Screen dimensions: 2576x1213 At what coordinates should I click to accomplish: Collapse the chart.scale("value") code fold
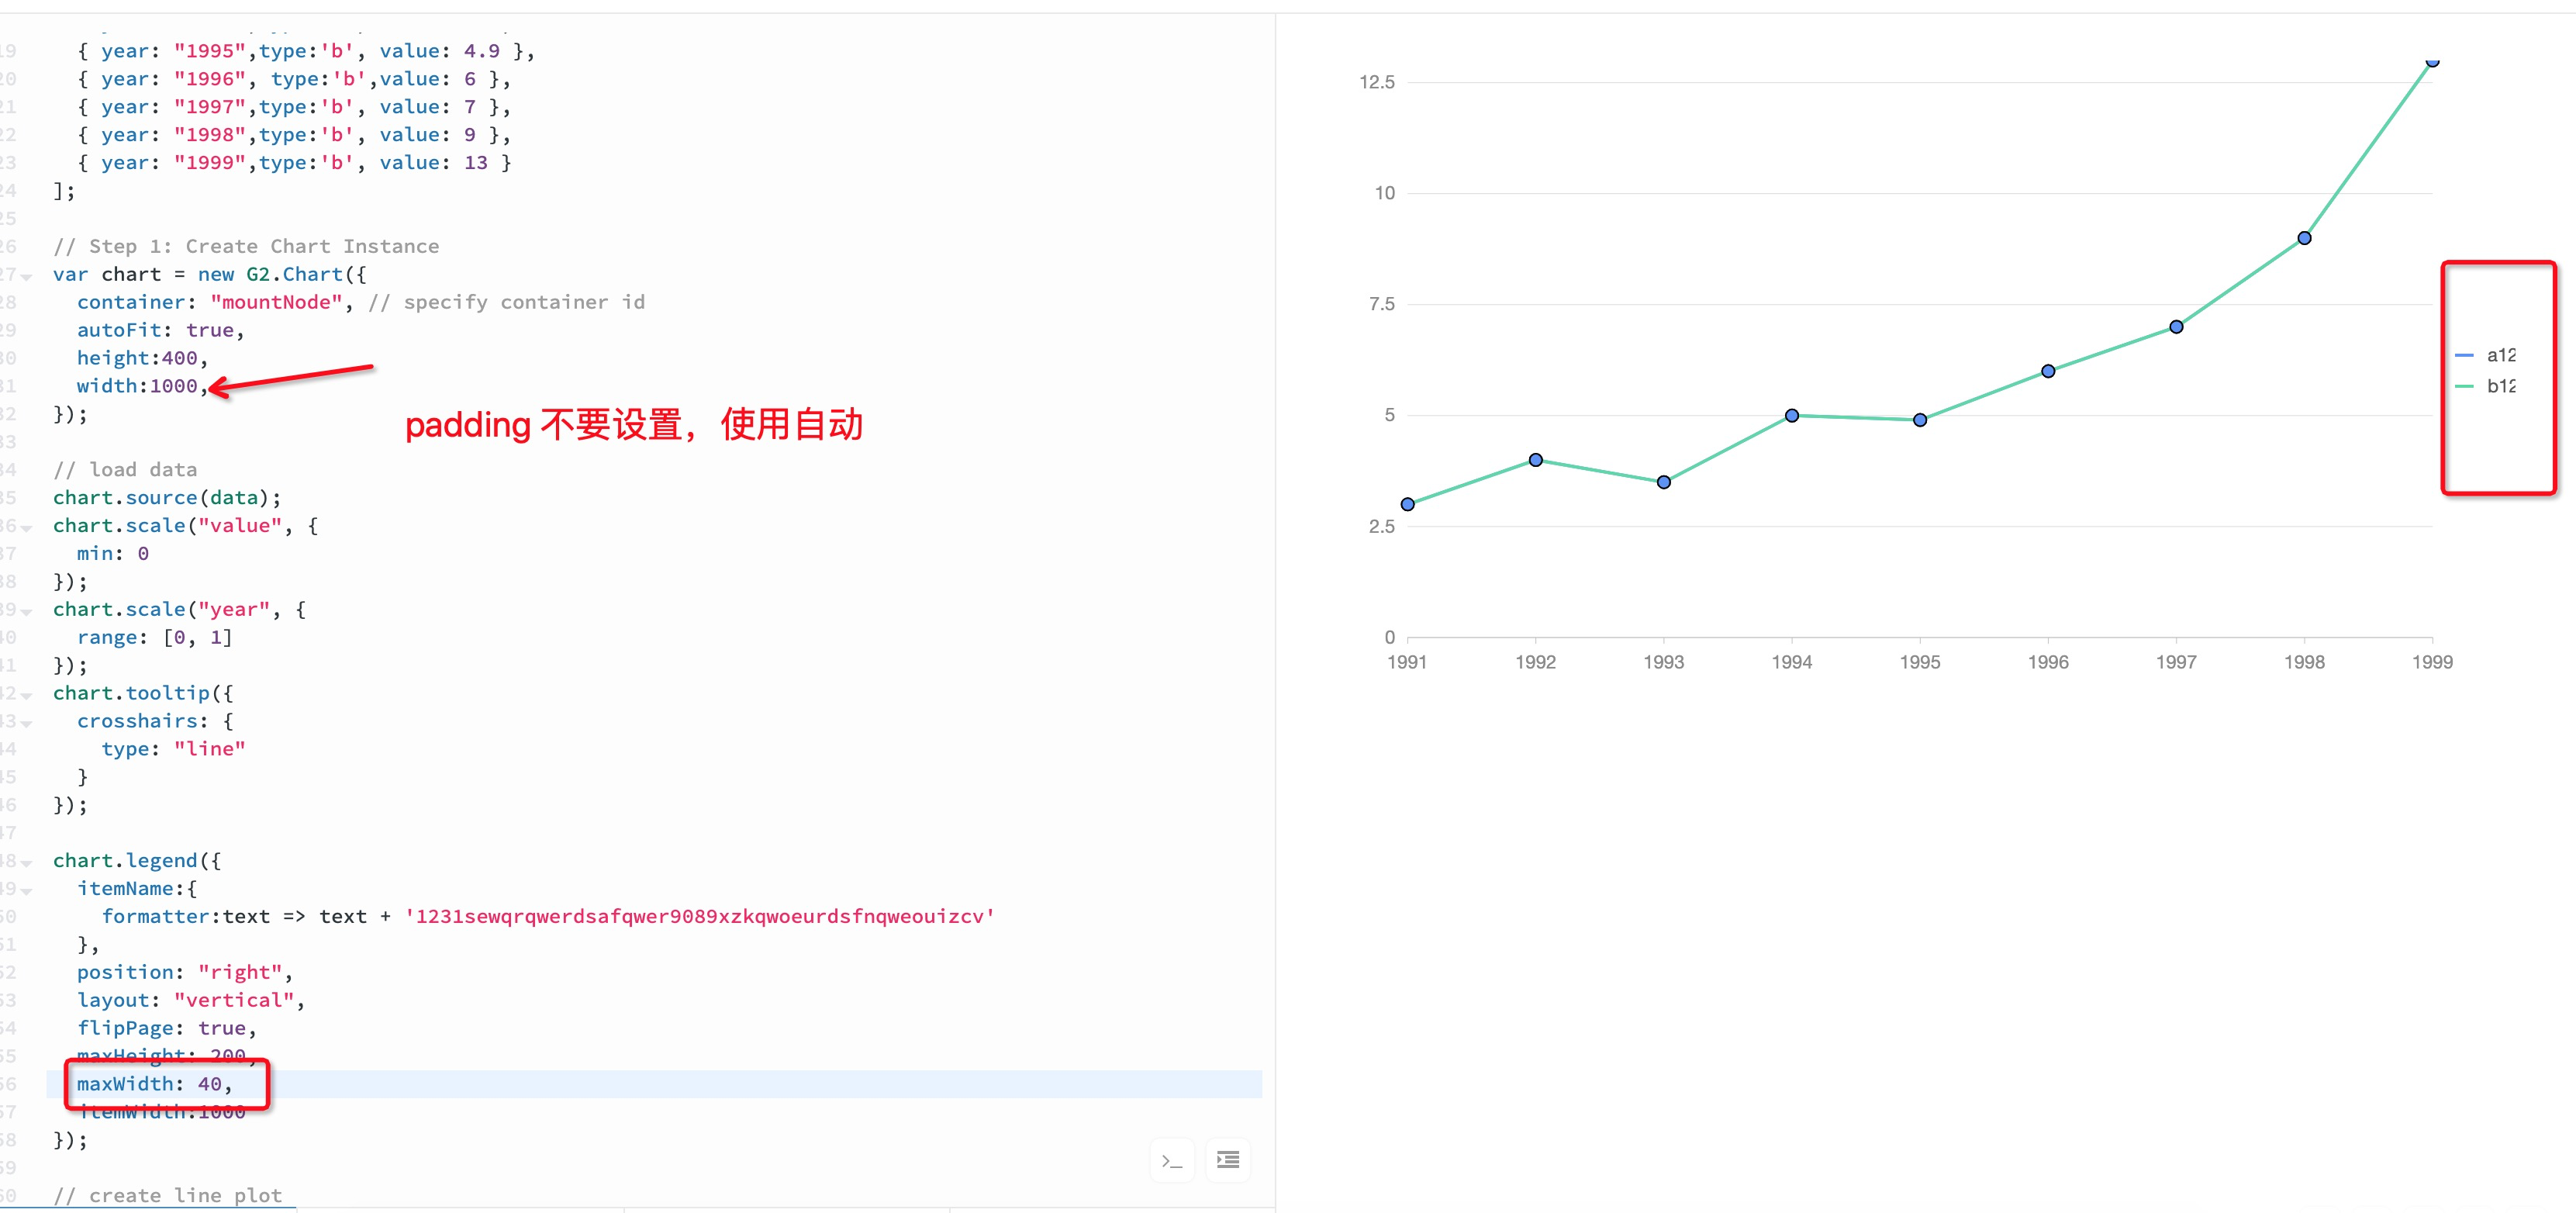(x=27, y=528)
